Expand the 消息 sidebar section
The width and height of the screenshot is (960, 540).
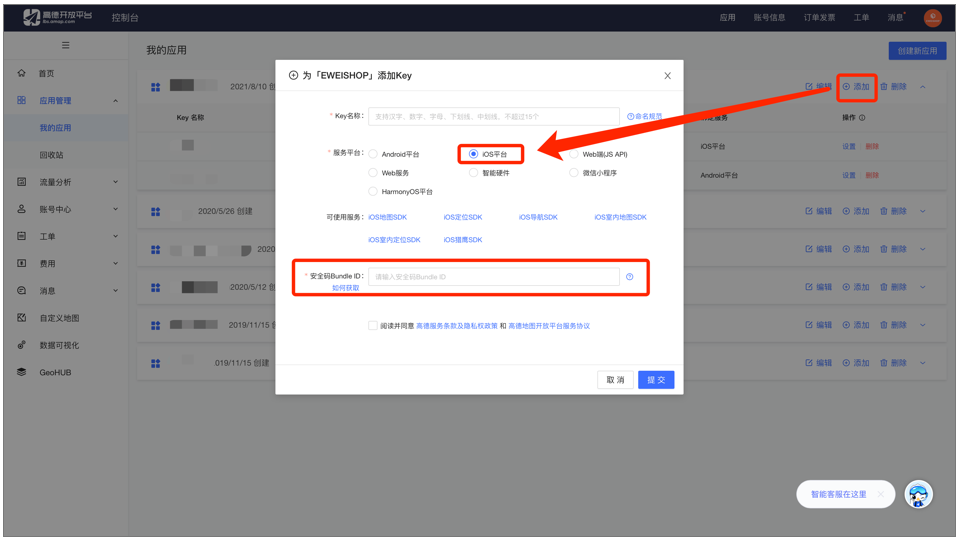115,290
